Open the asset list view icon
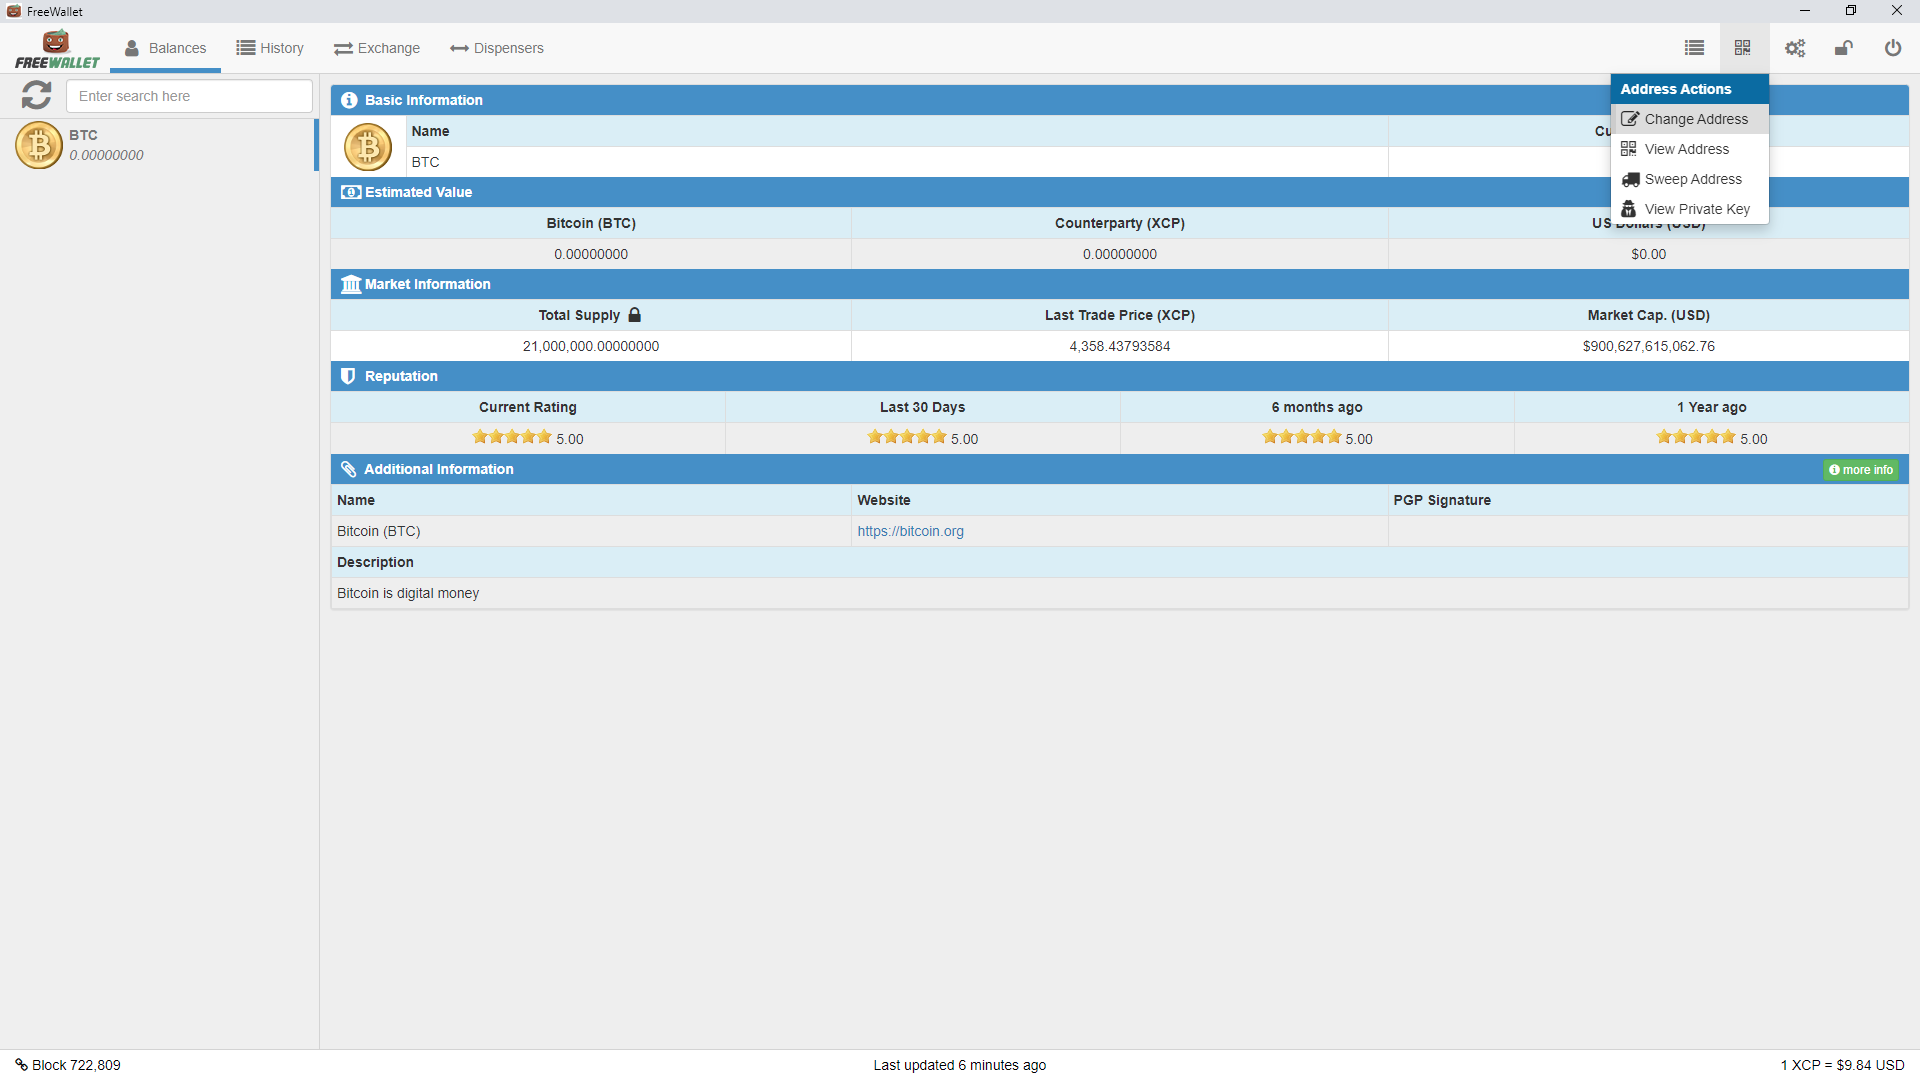This screenshot has width=1920, height=1080. pos(1694,48)
